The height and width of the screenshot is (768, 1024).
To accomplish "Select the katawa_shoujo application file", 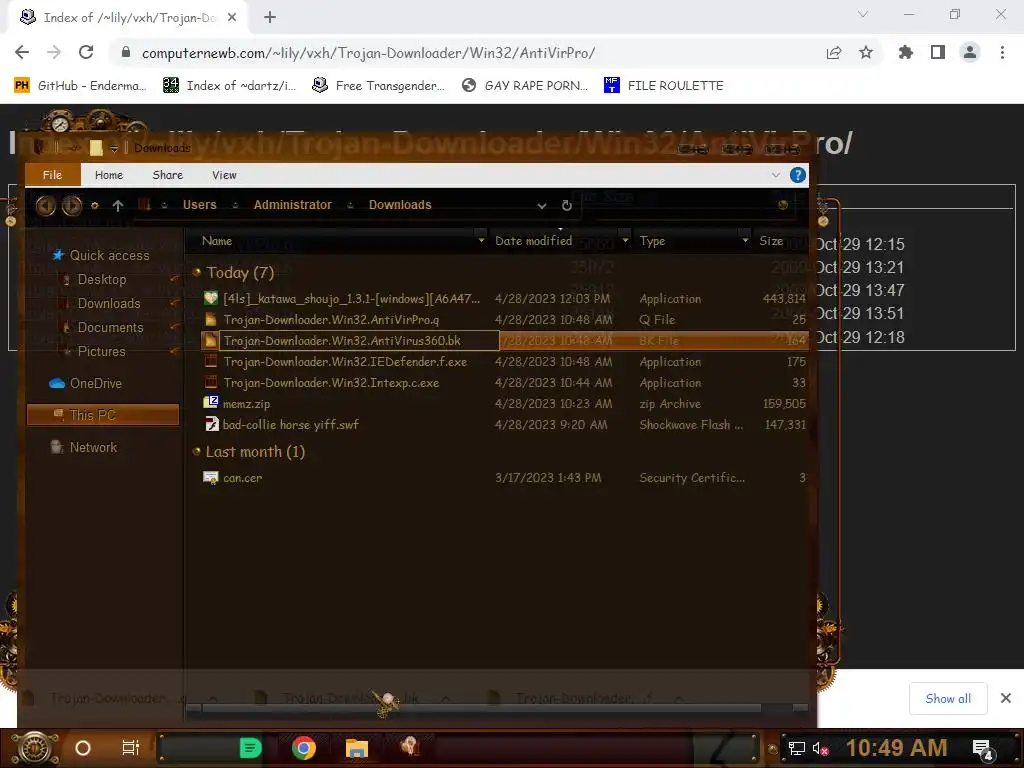I will 351,298.
